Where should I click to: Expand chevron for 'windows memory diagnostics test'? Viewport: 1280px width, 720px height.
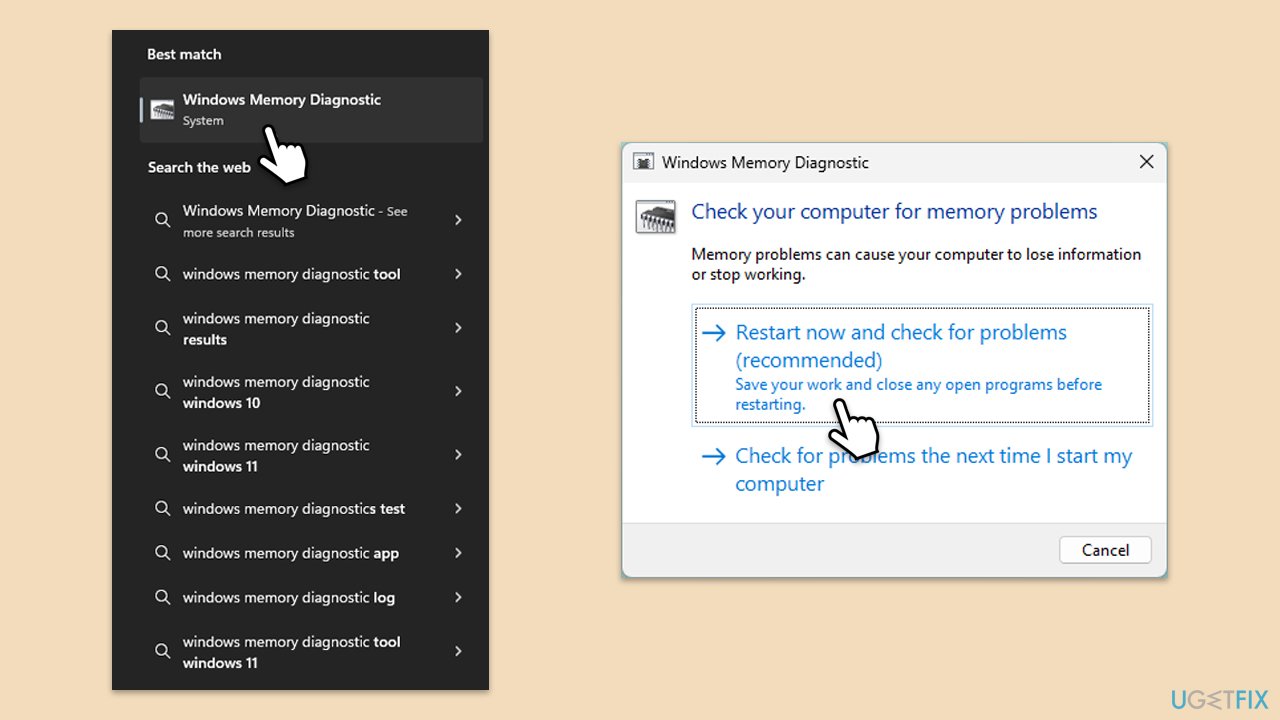(458, 508)
